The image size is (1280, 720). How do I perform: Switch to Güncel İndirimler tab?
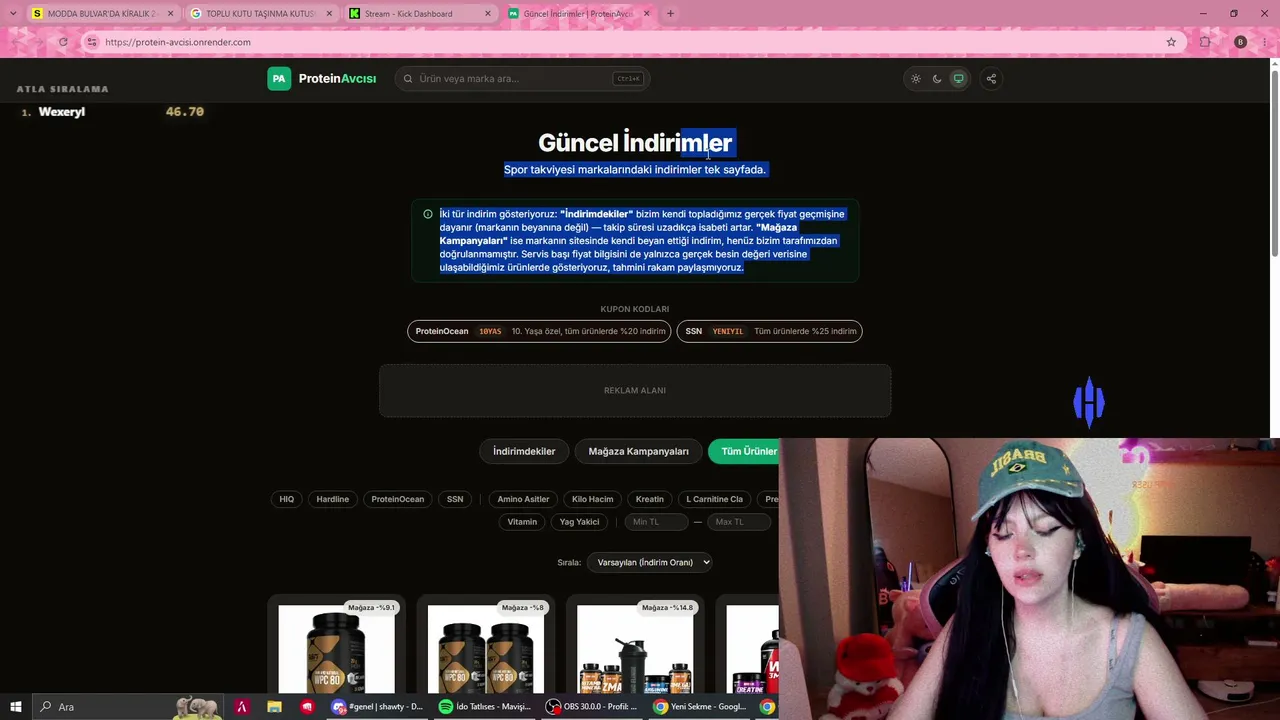point(578,14)
